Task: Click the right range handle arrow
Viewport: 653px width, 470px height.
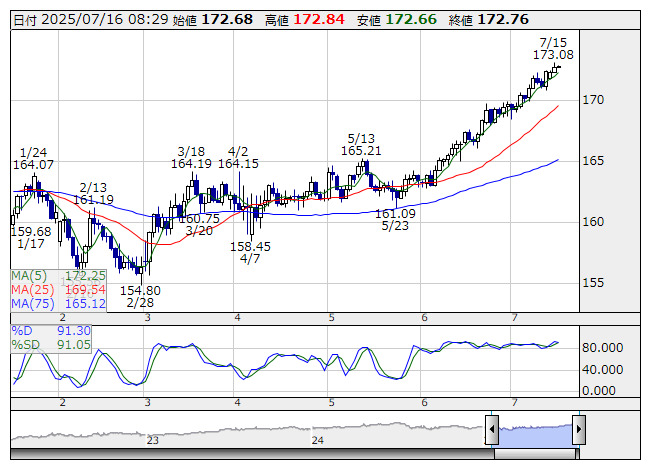Action: 579,429
